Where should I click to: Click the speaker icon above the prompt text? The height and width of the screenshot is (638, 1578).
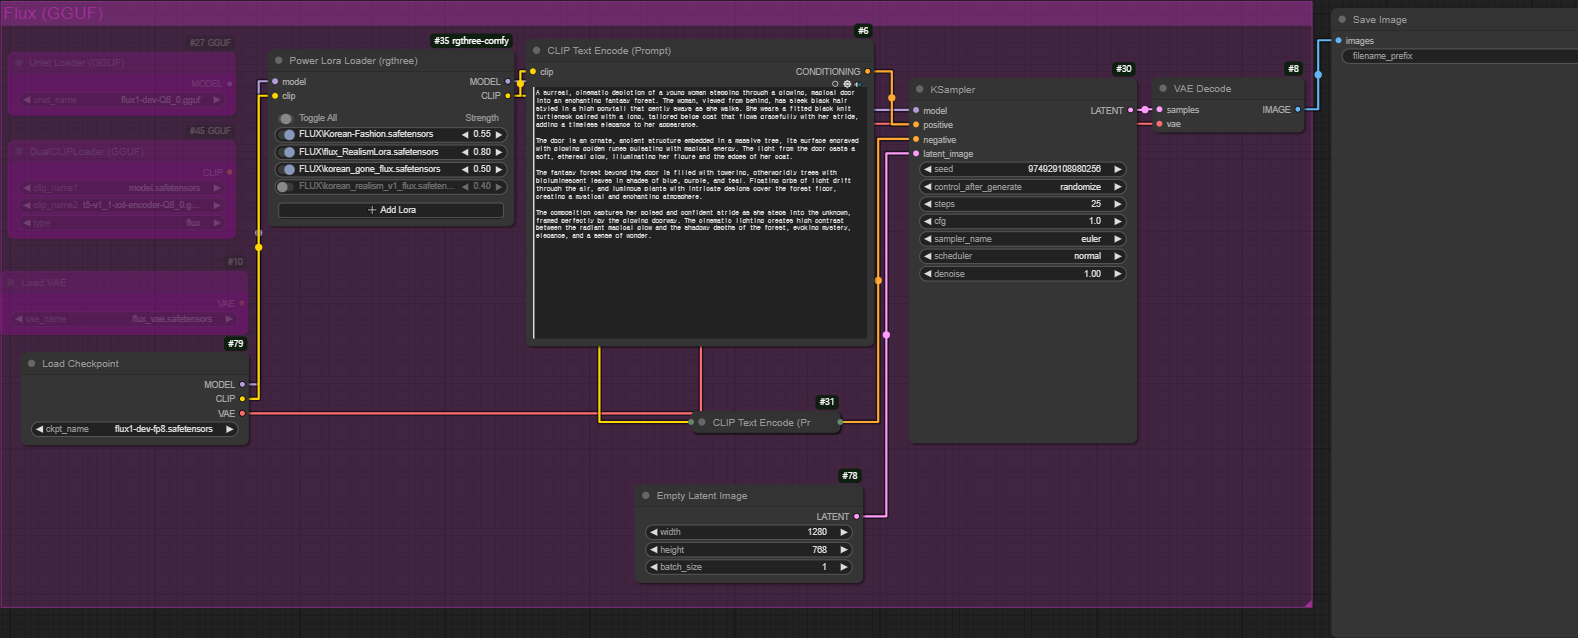click(858, 84)
